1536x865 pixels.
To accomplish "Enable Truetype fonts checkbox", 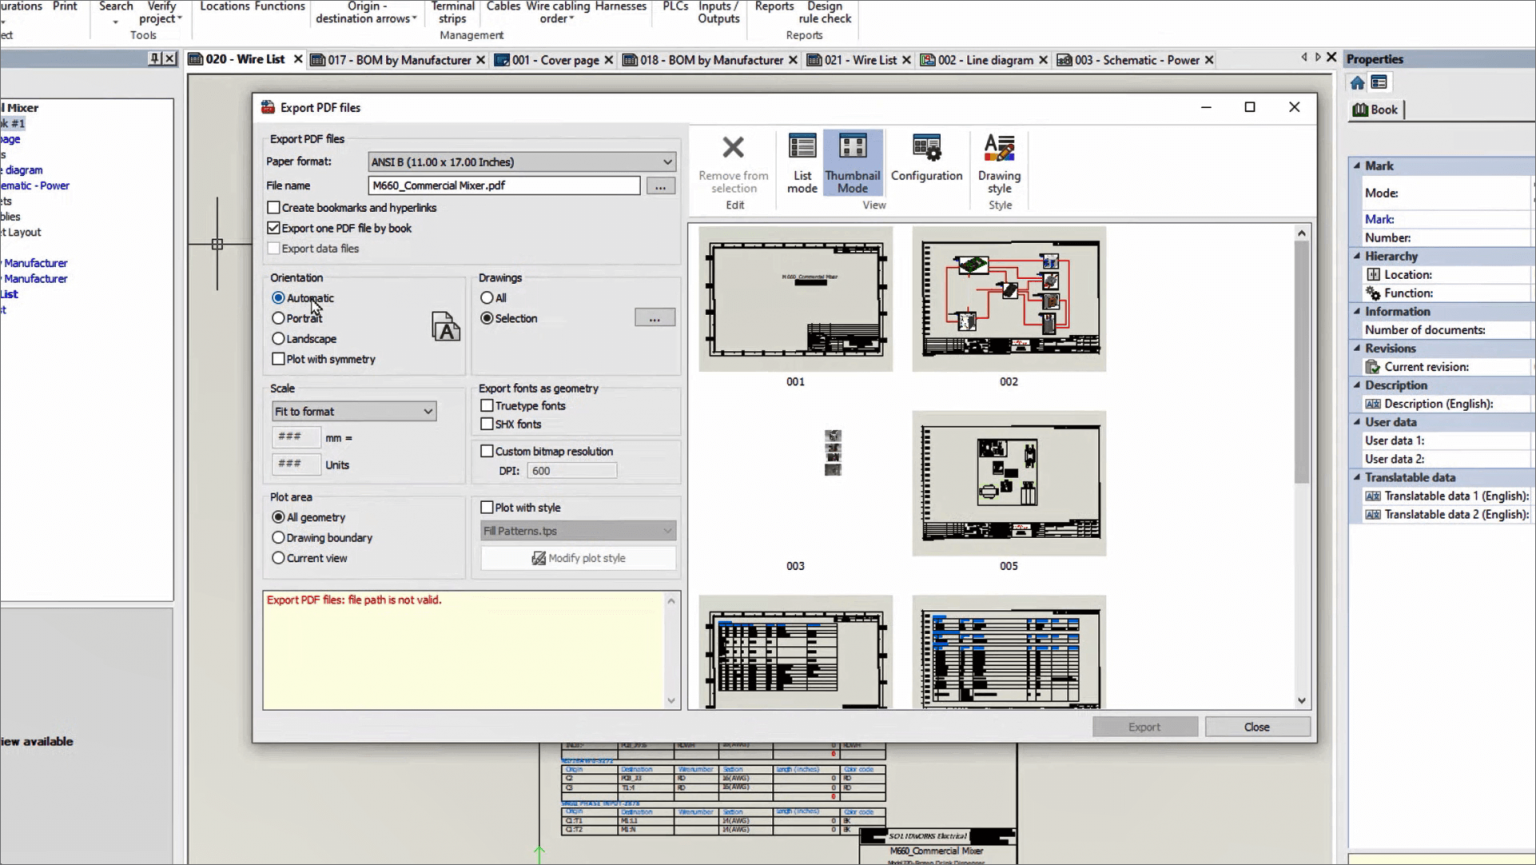I will pyautogui.click(x=487, y=406).
